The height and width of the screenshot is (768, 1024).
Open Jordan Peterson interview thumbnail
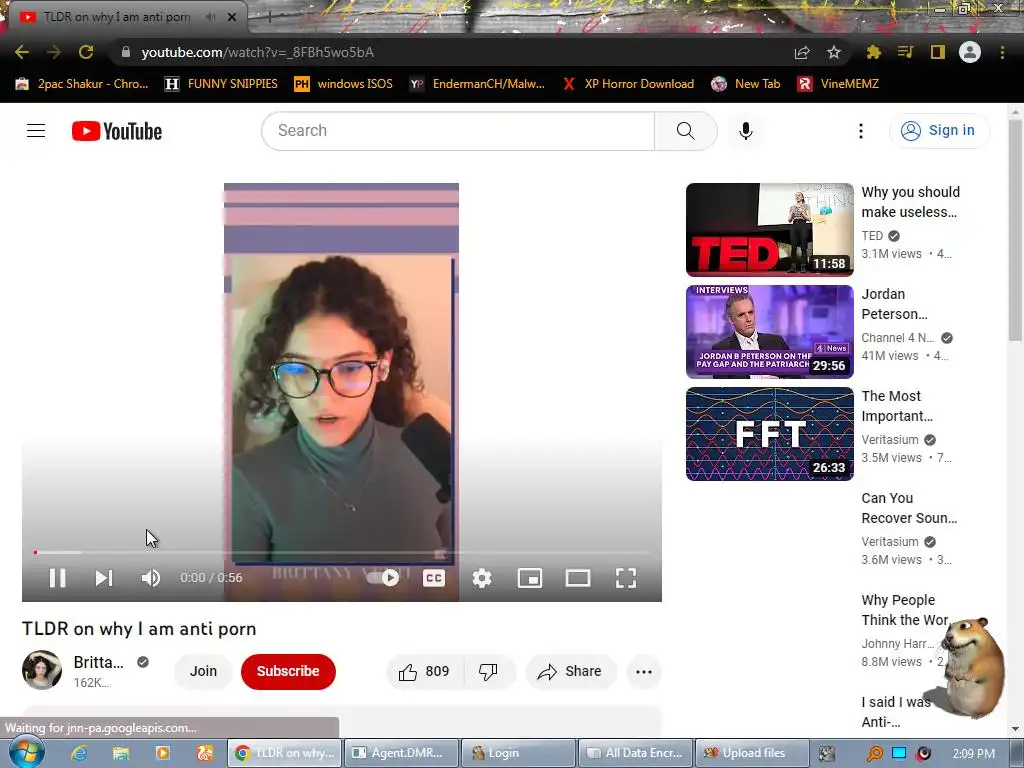coord(769,332)
